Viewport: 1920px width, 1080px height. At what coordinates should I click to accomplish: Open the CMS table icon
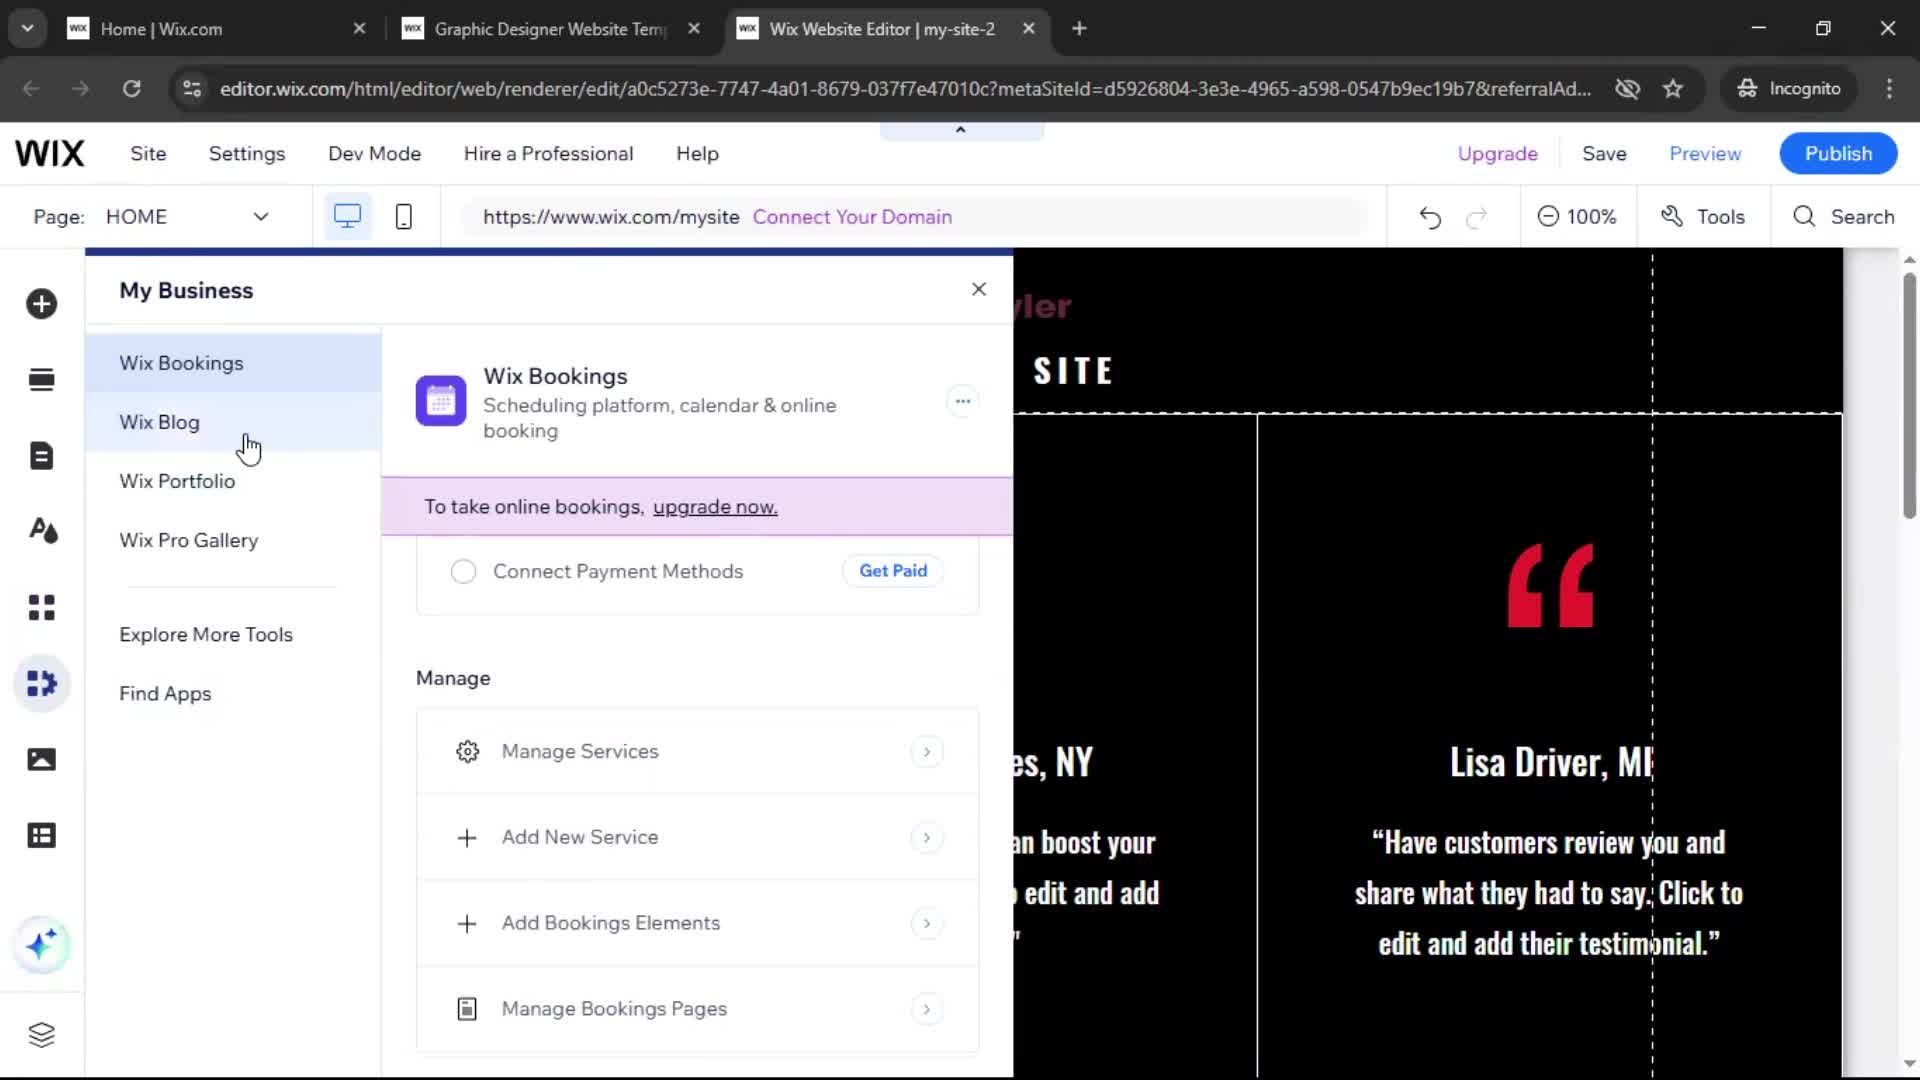(41, 836)
